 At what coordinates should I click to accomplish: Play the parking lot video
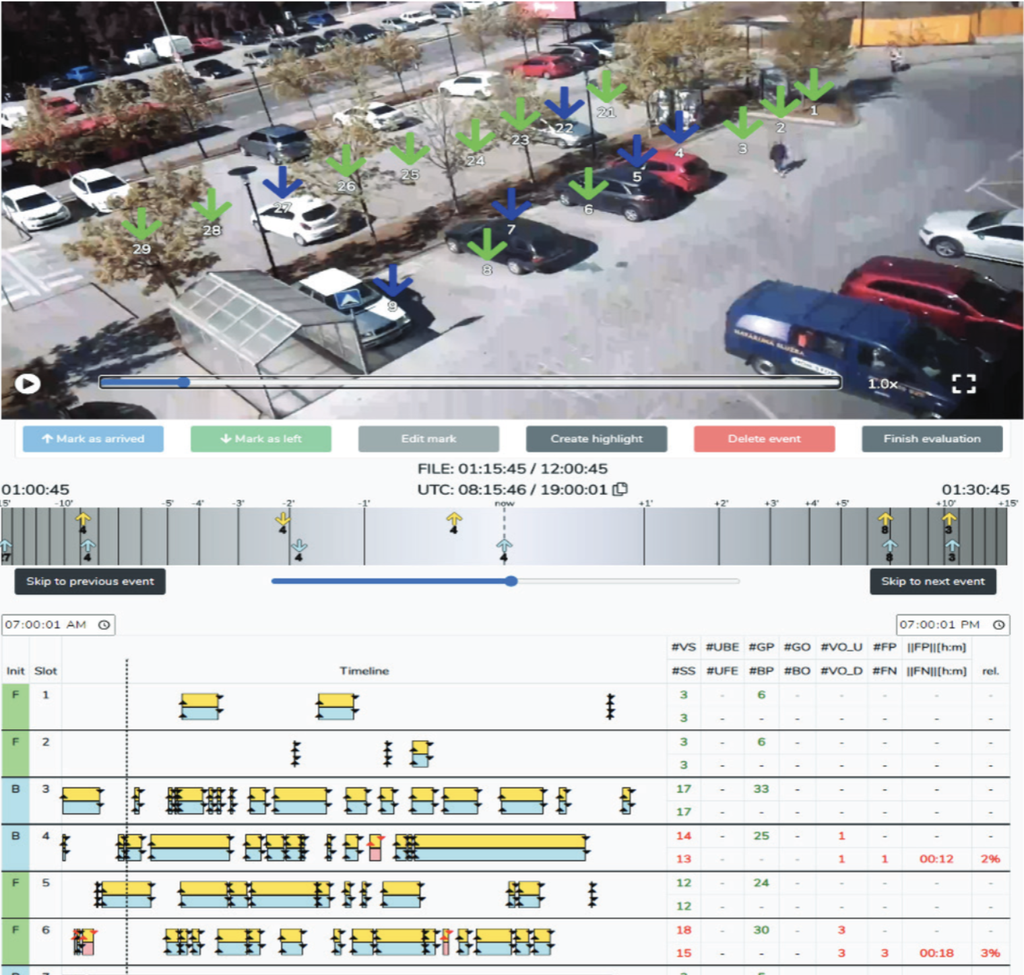click(27, 383)
